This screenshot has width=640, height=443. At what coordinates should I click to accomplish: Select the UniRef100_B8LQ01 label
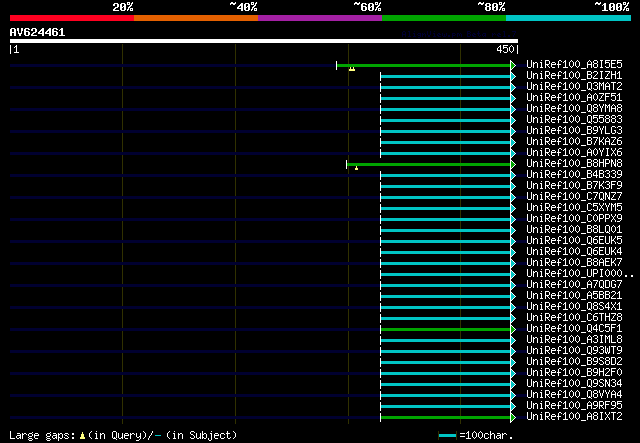pyautogui.click(x=574, y=229)
